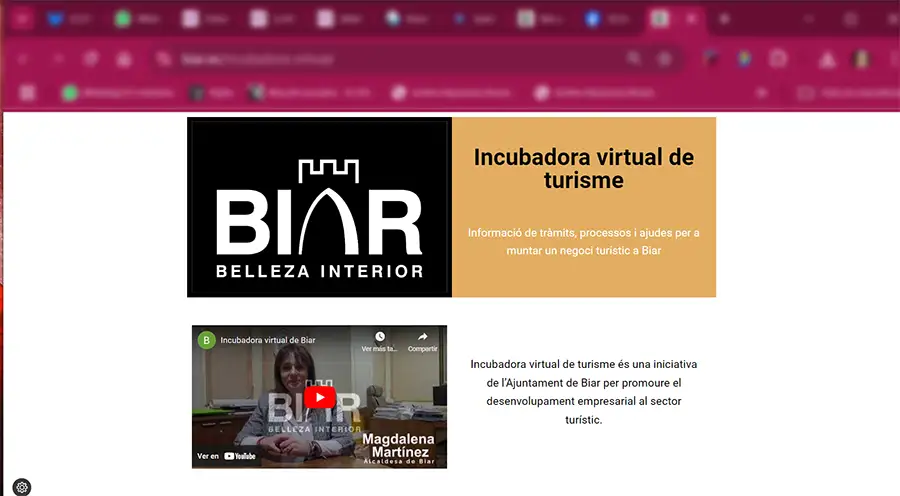
Task: Click the browser home icon
Action: 124,59
